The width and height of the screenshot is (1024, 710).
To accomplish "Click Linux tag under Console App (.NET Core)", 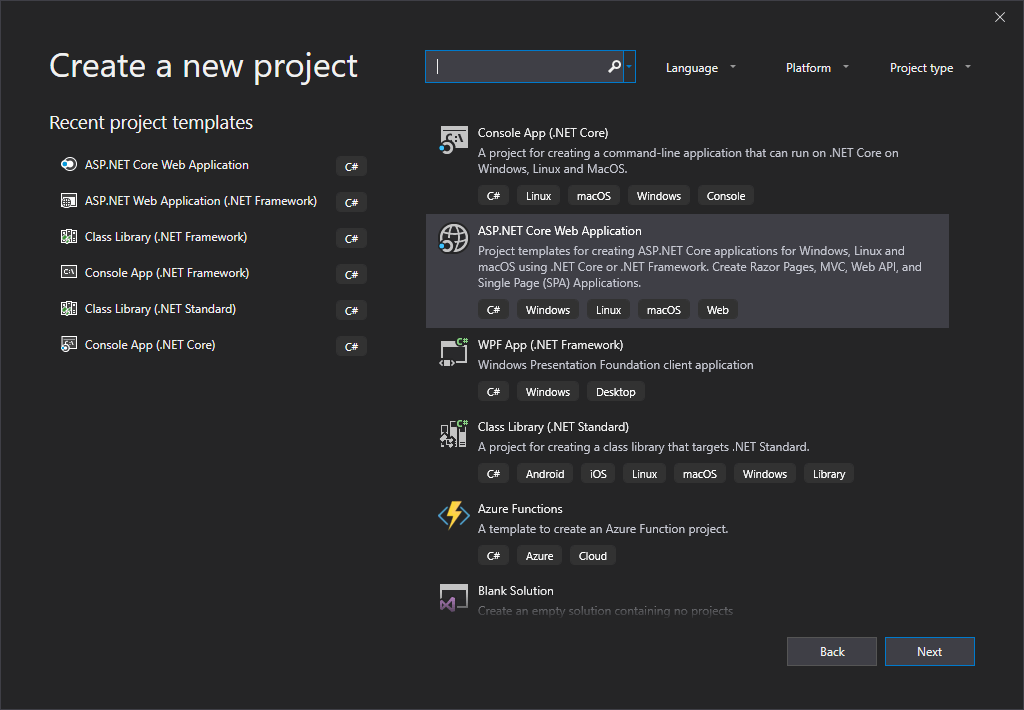I will click(x=538, y=196).
